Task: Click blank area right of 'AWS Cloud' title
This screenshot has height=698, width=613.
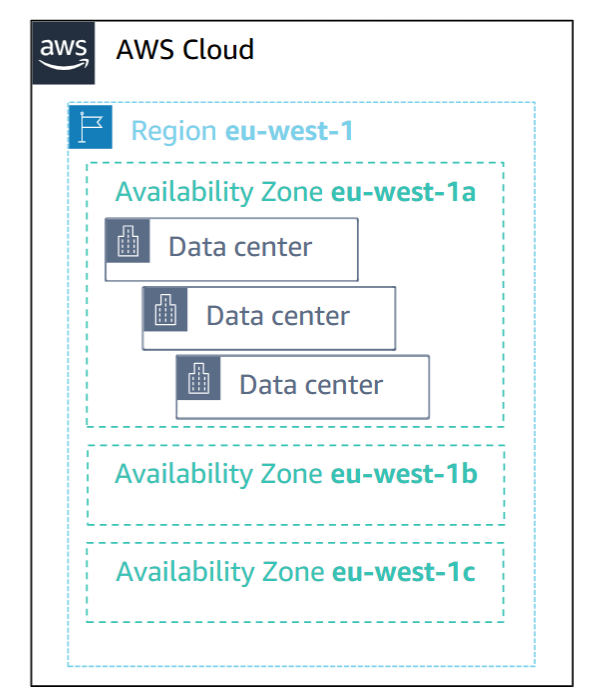Action: [x=420, y=50]
